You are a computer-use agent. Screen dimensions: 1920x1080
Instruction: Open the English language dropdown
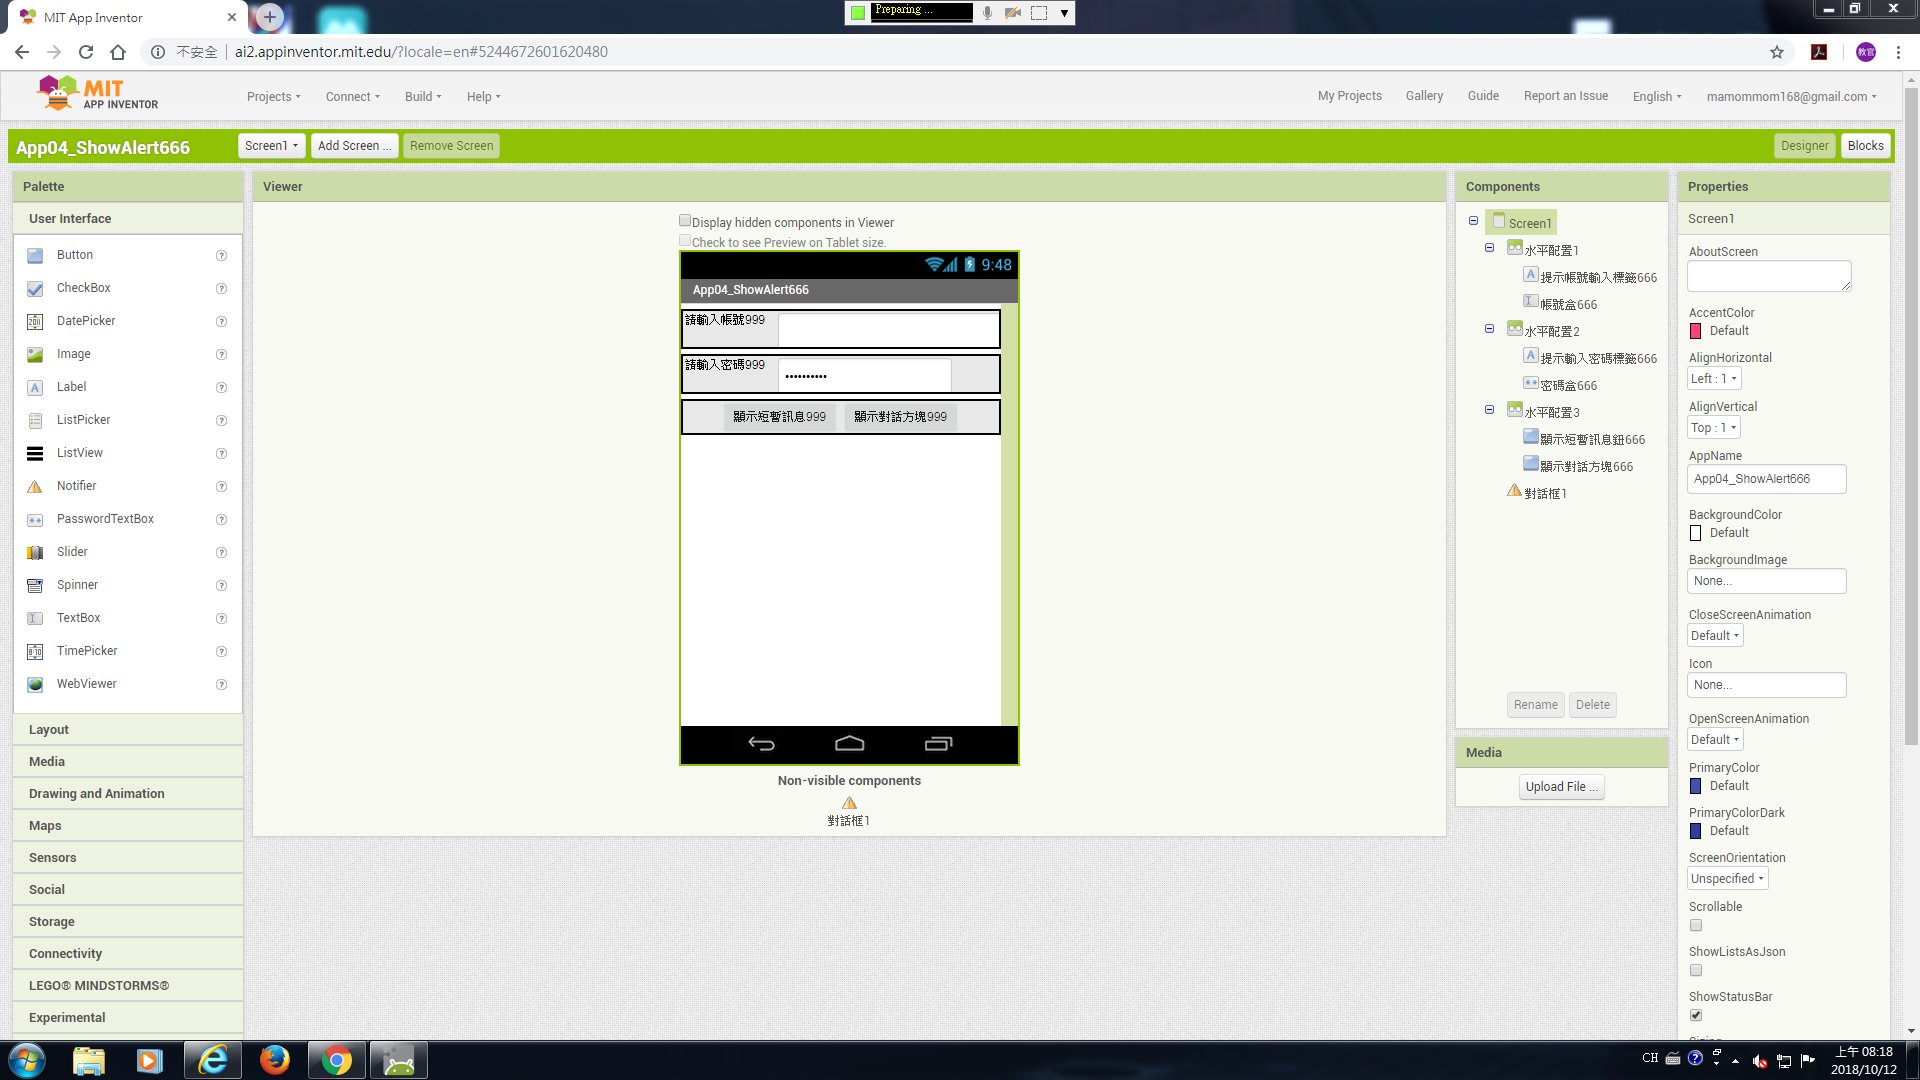tap(1657, 97)
